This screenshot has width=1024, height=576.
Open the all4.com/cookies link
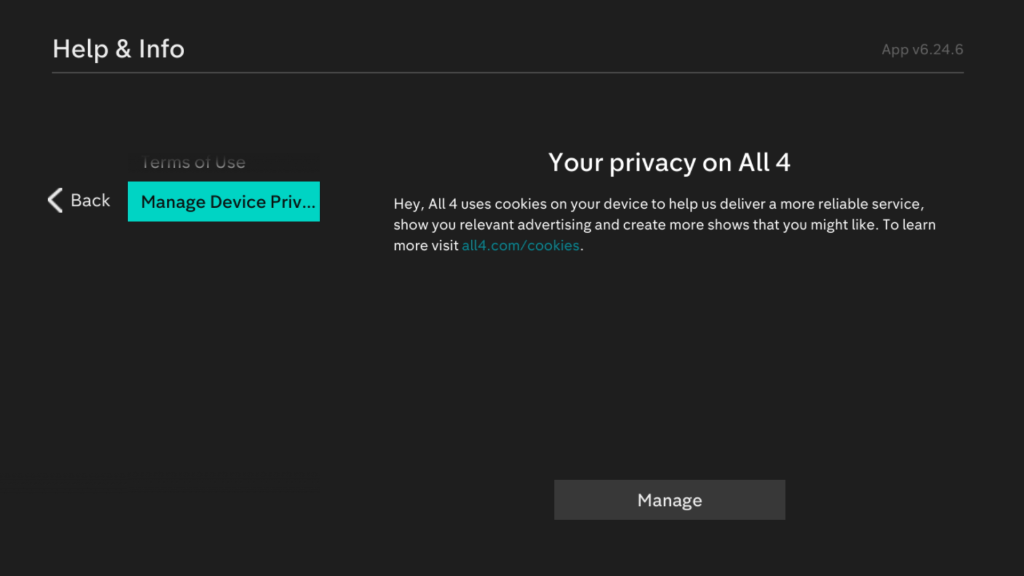[520, 246]
